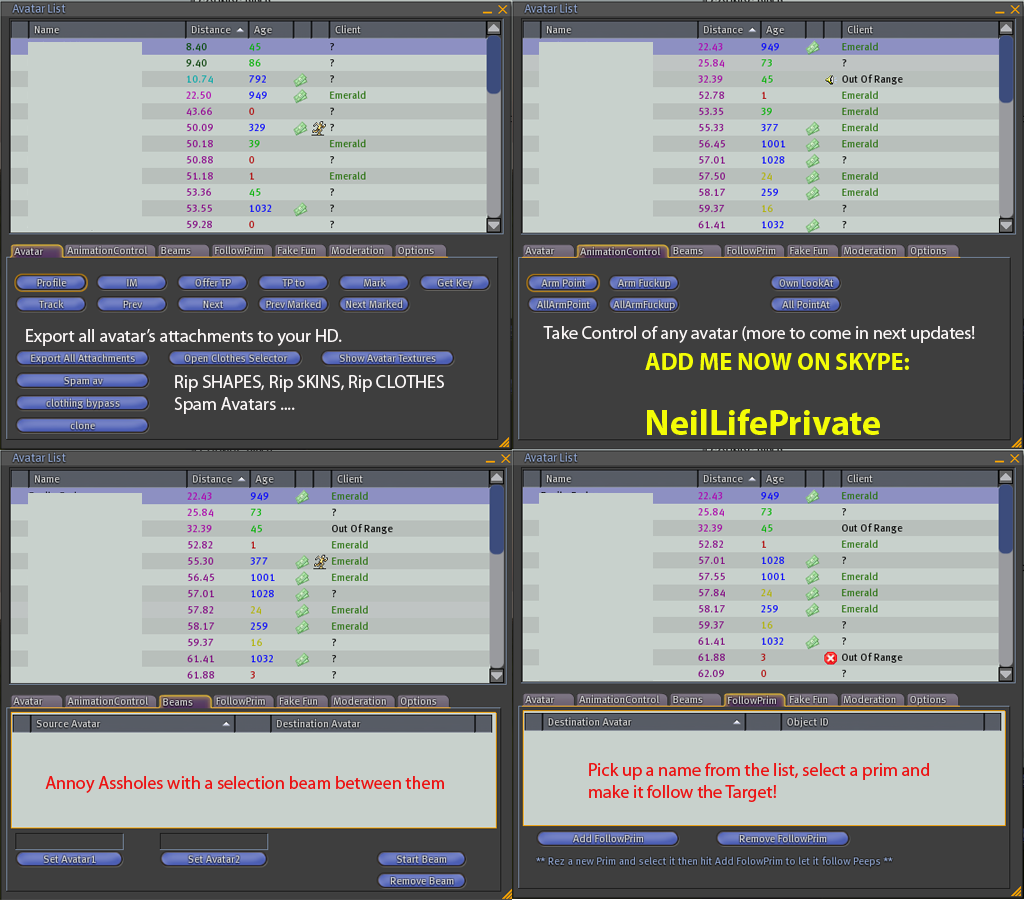
Task: Click money icon beside age 1028 in AnimationControl window
Action: point(812,161)
